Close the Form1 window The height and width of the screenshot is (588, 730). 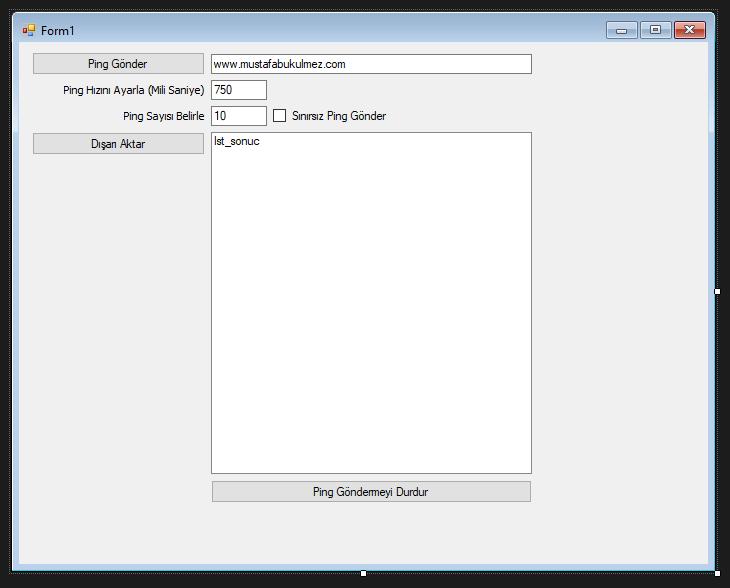click(x=689, y=30)
